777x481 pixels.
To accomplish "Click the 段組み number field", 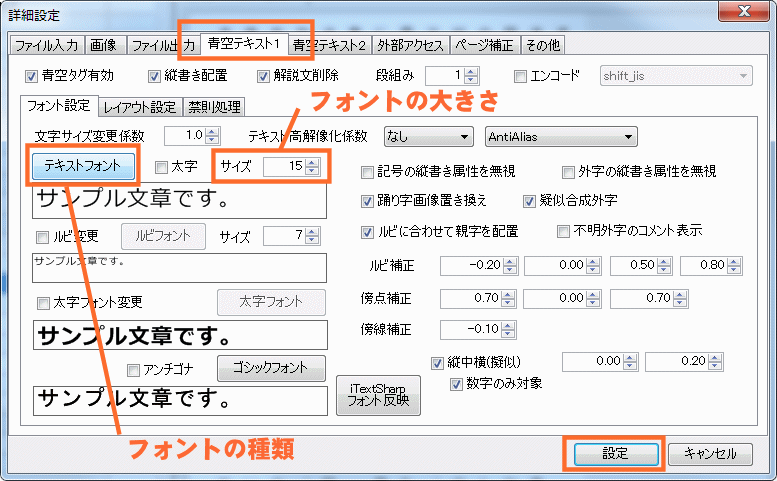I will pyautogui.click(x=445, y=75).
